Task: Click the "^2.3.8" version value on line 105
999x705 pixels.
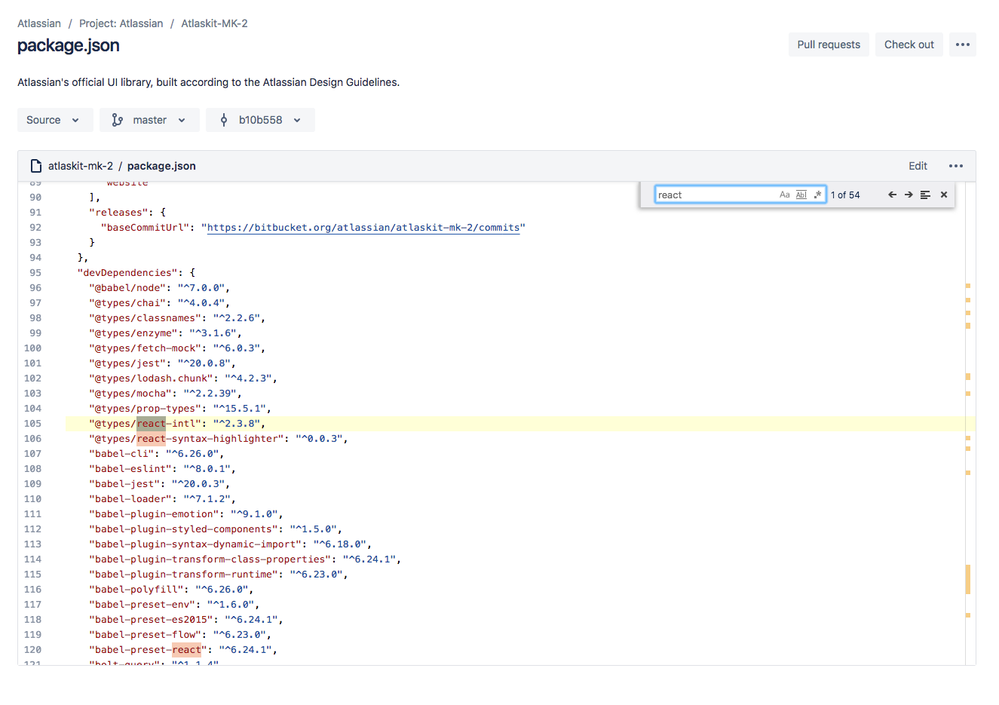Action: click(236, 424)
